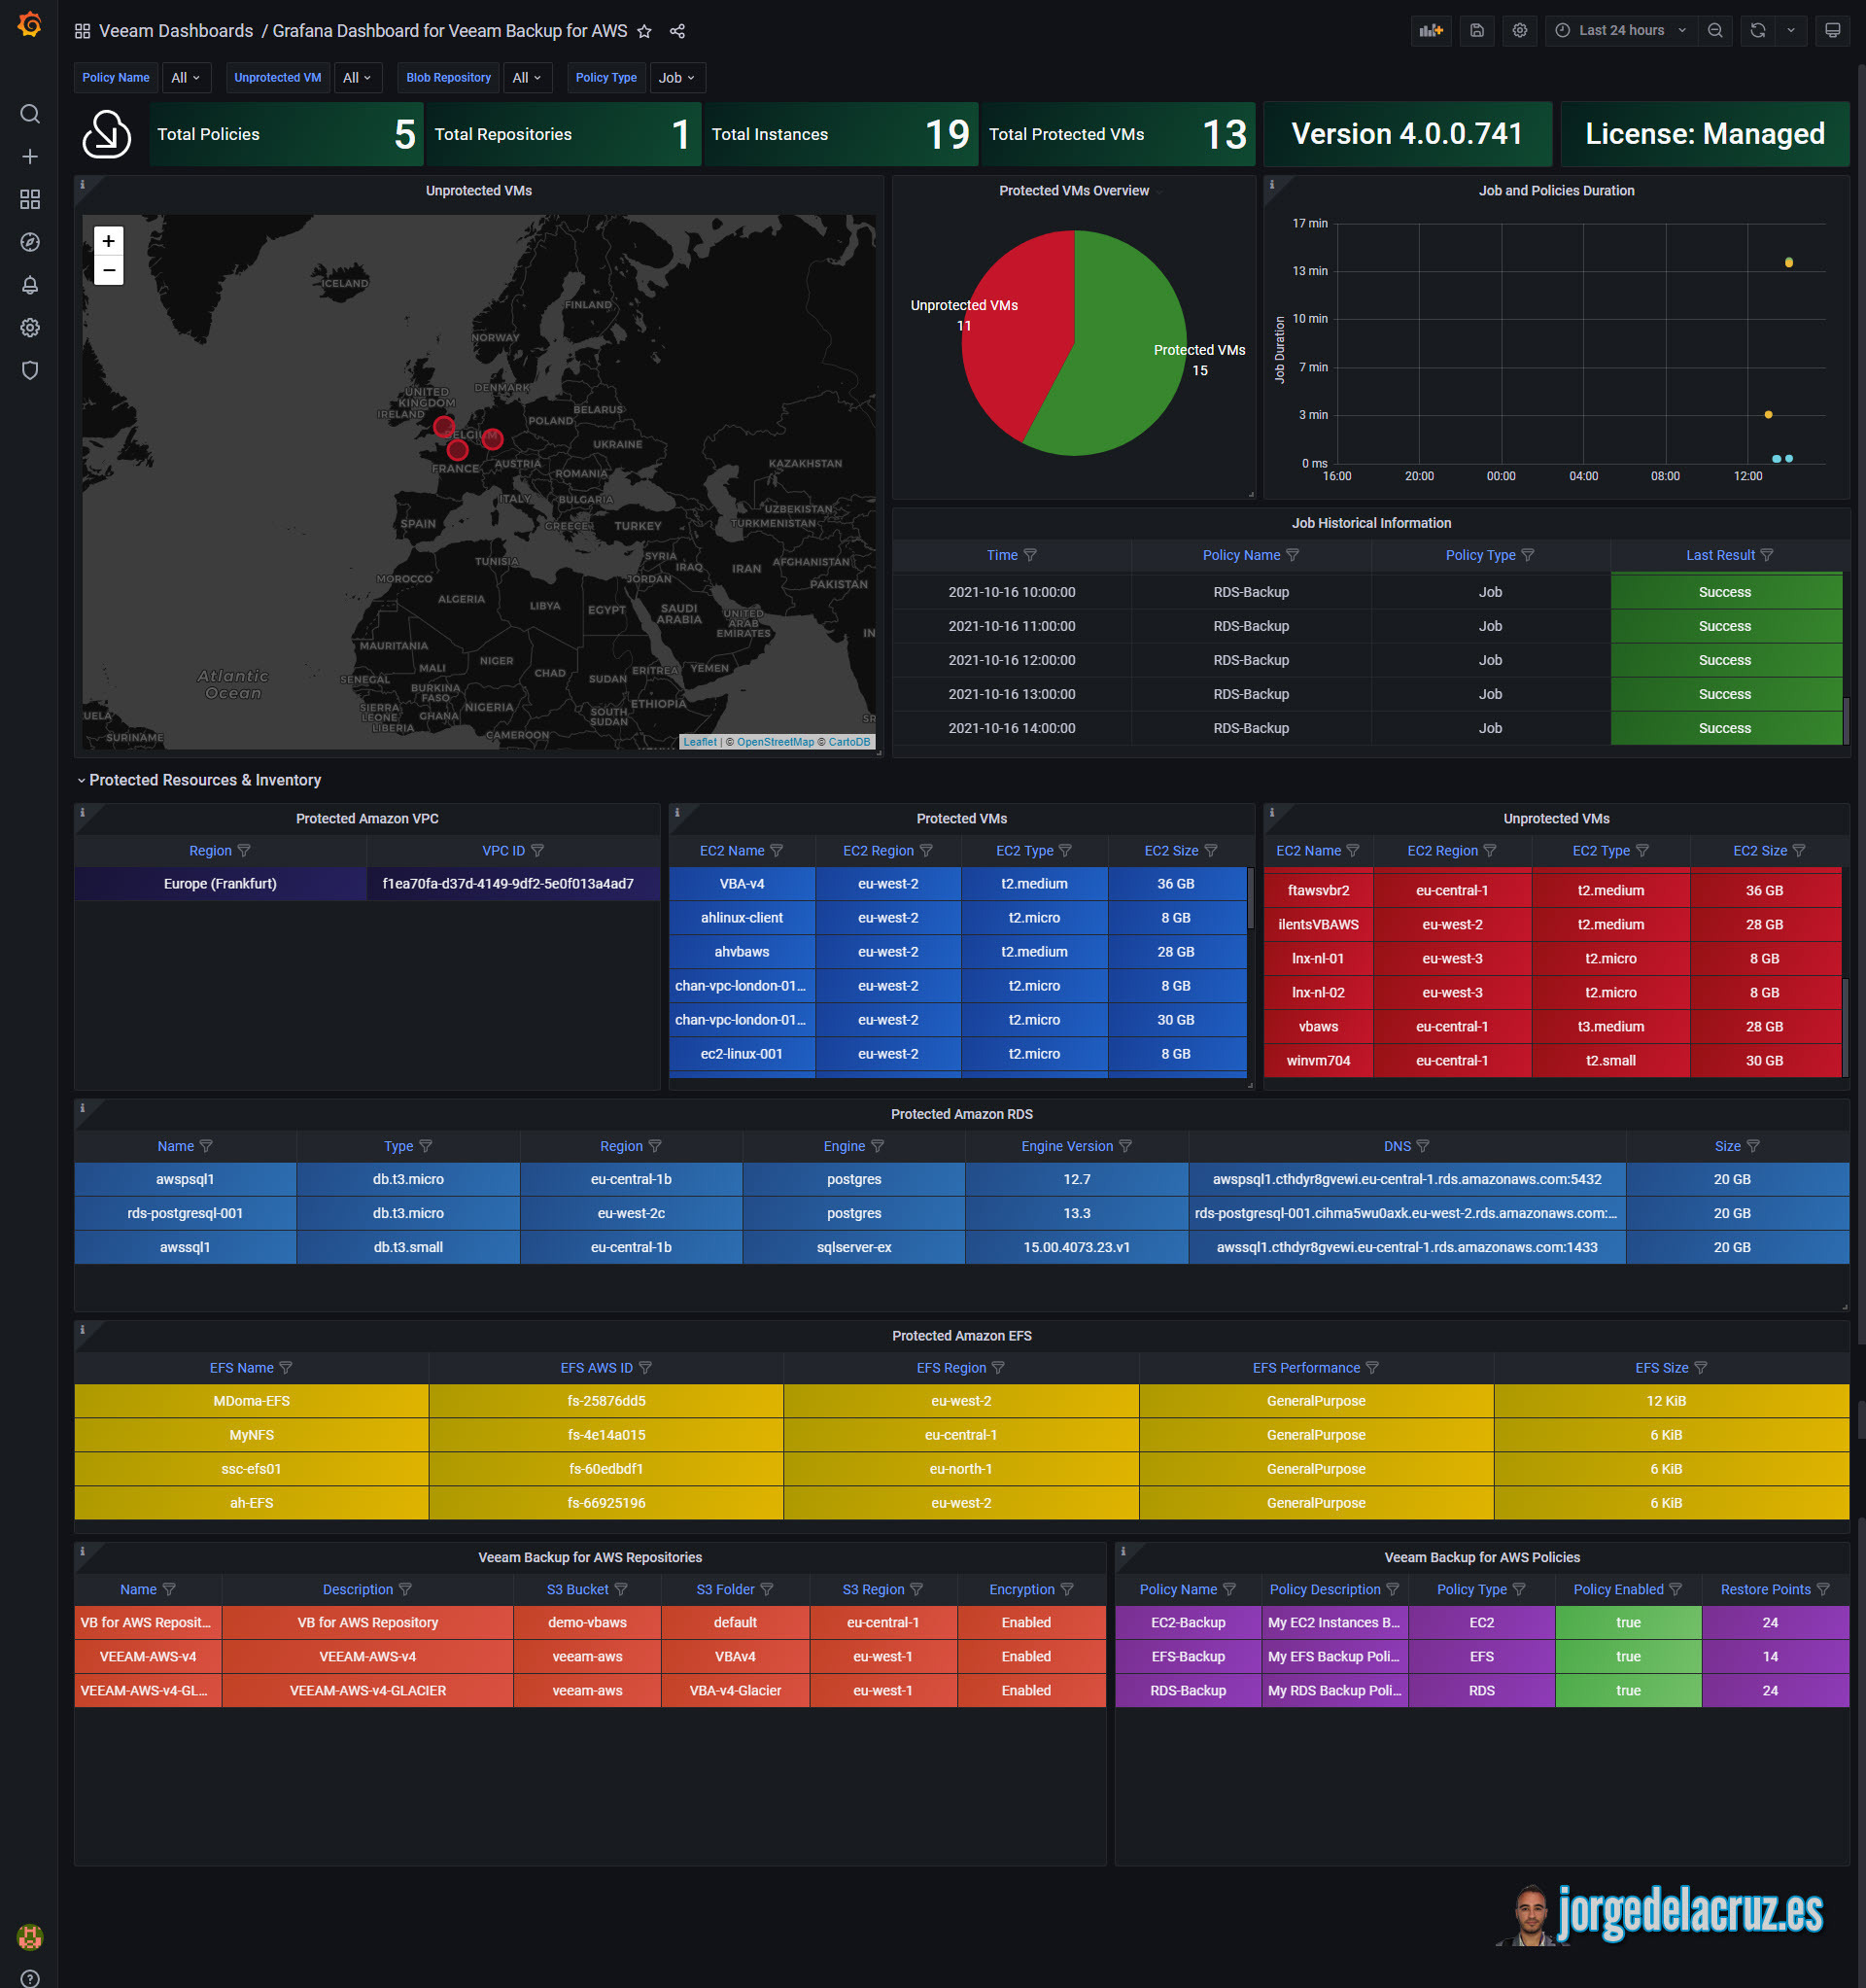Open the Grafana home logo
The height and width of the screenshot is (1988, 1866).
click(x=30, y=24)
